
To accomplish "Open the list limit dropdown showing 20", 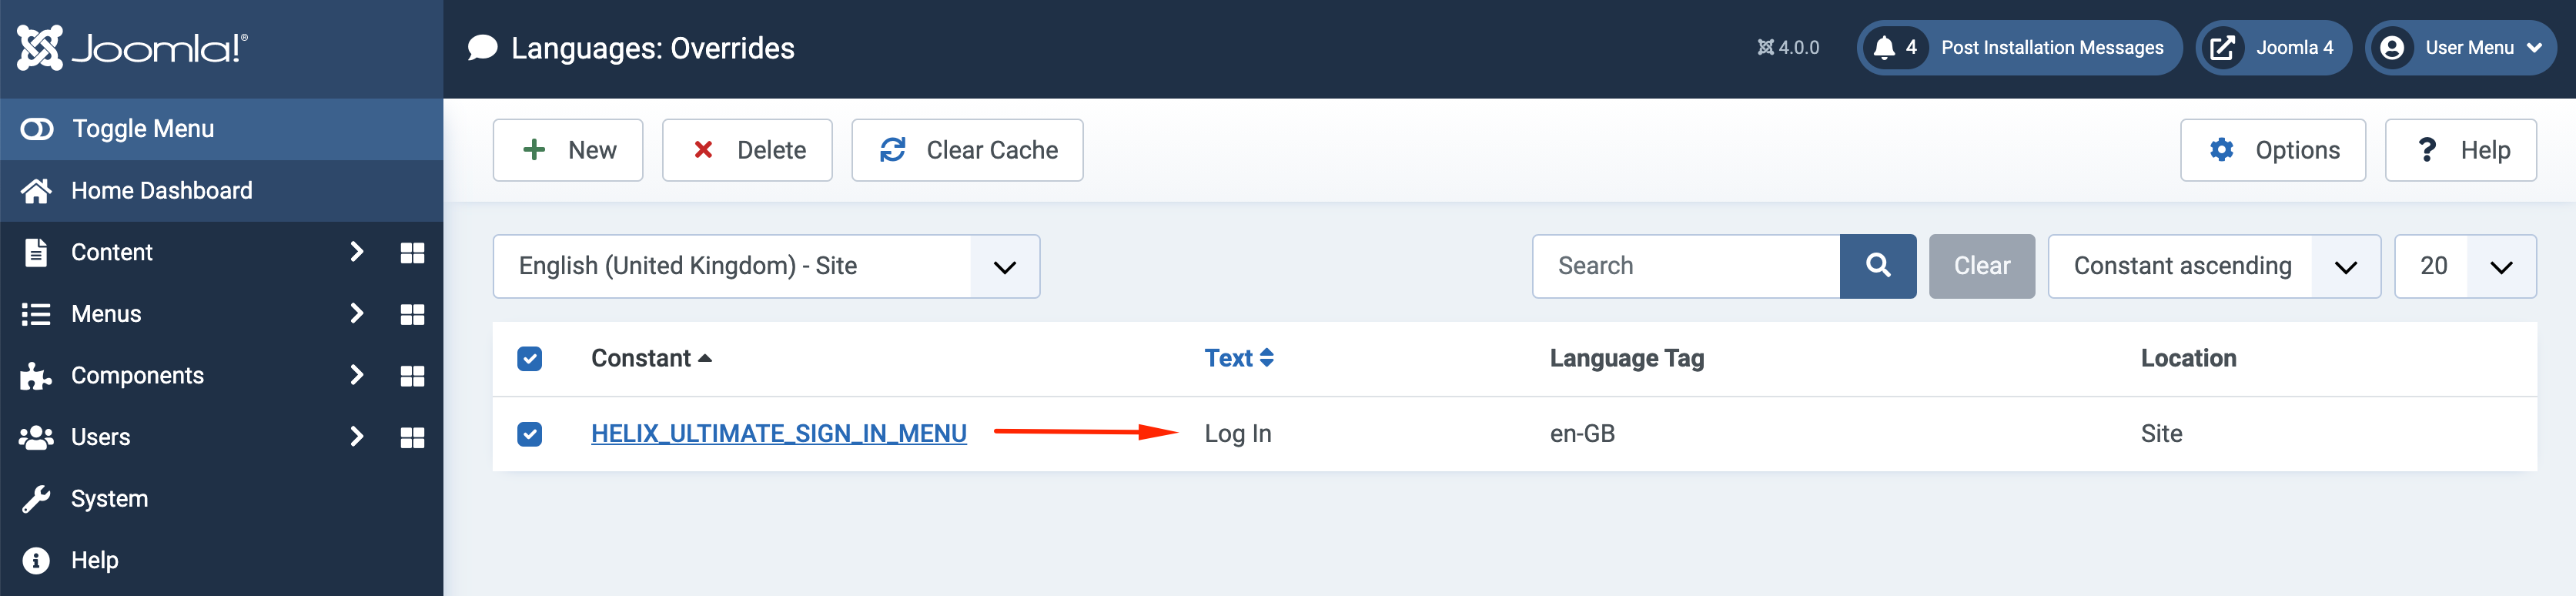I will pos(2464,266).
